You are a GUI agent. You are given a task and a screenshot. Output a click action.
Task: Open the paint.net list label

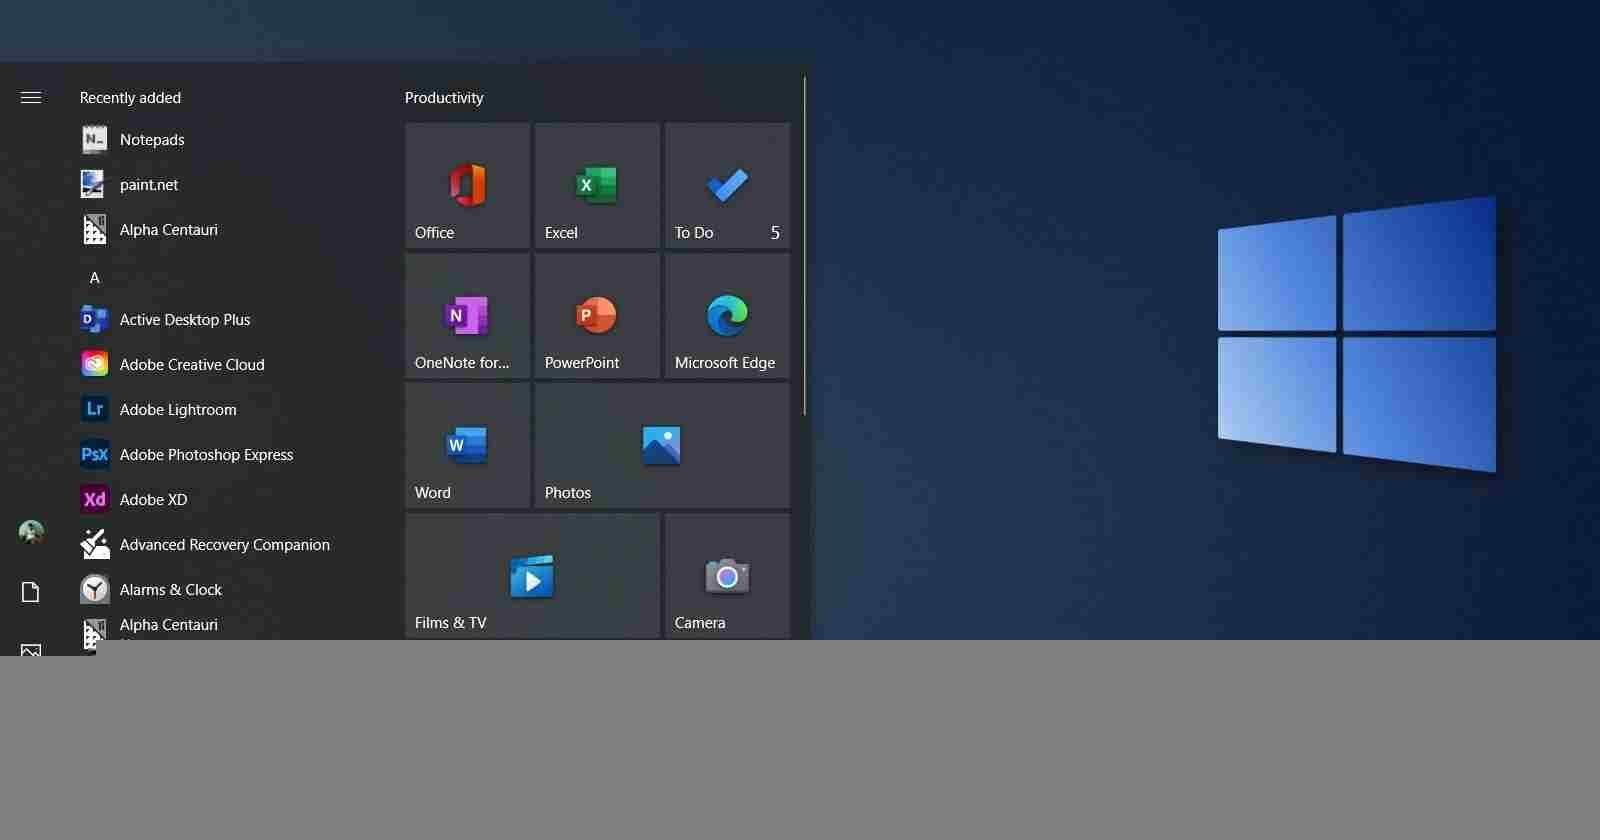point(149,184)
